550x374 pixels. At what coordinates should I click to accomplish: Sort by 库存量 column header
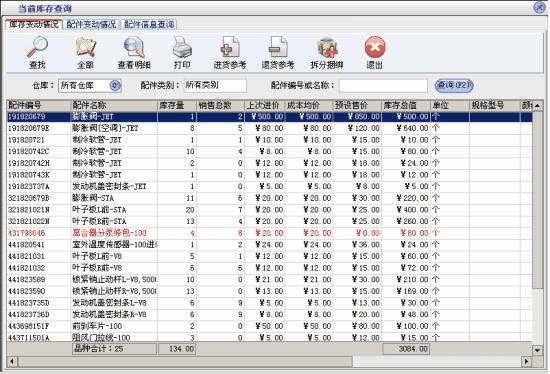tap(177, 105)
